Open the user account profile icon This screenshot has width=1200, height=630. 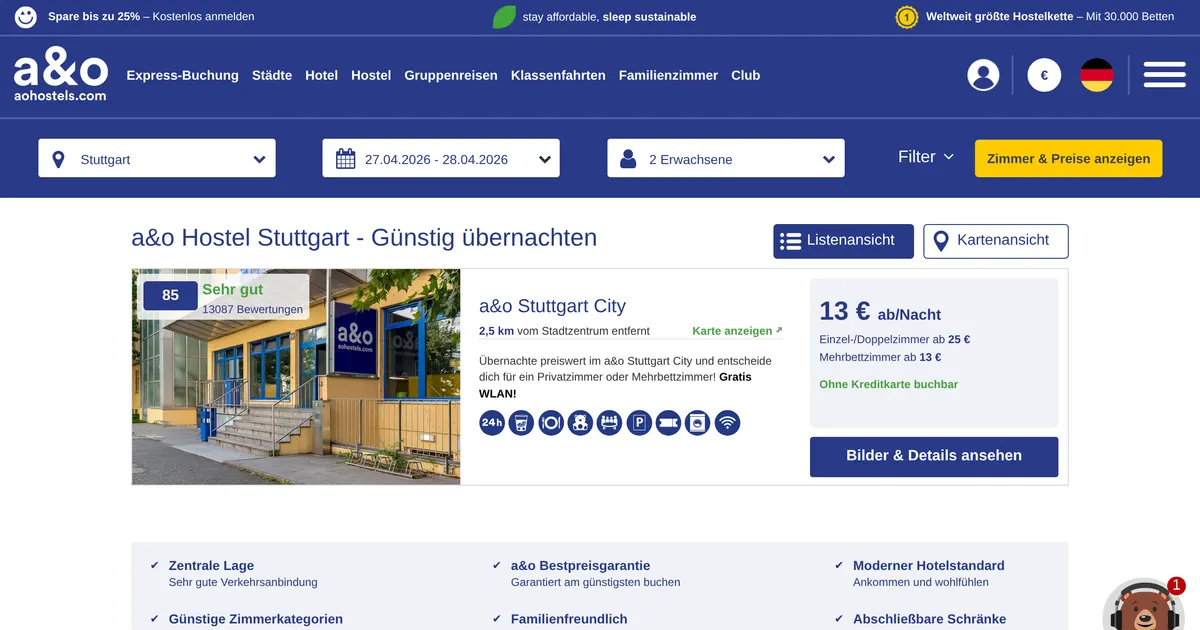click(x=983, y=75)
